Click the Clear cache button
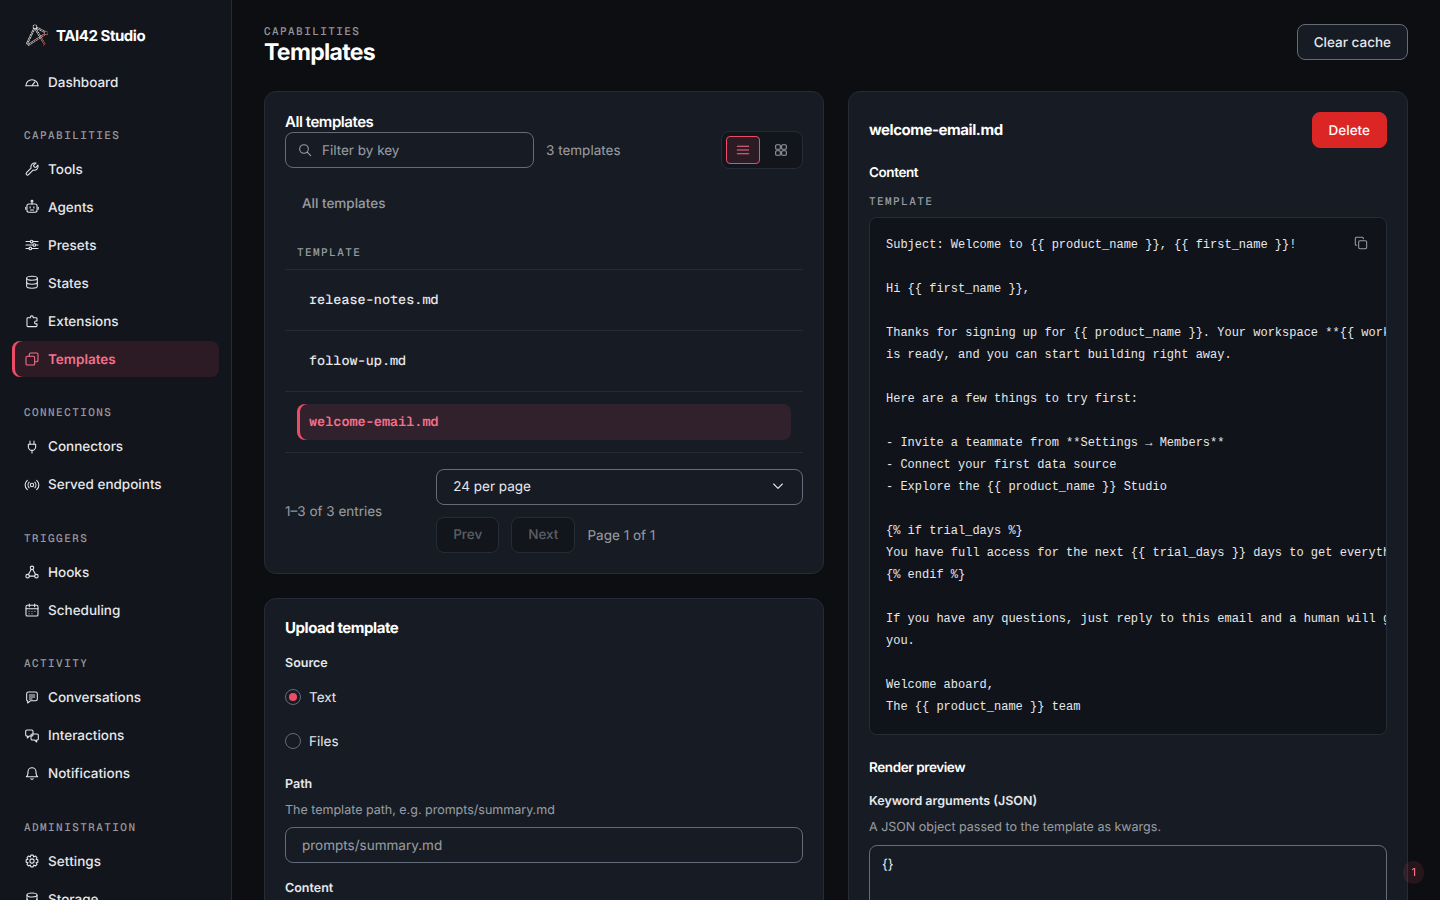 click(x=1352, y=42)
